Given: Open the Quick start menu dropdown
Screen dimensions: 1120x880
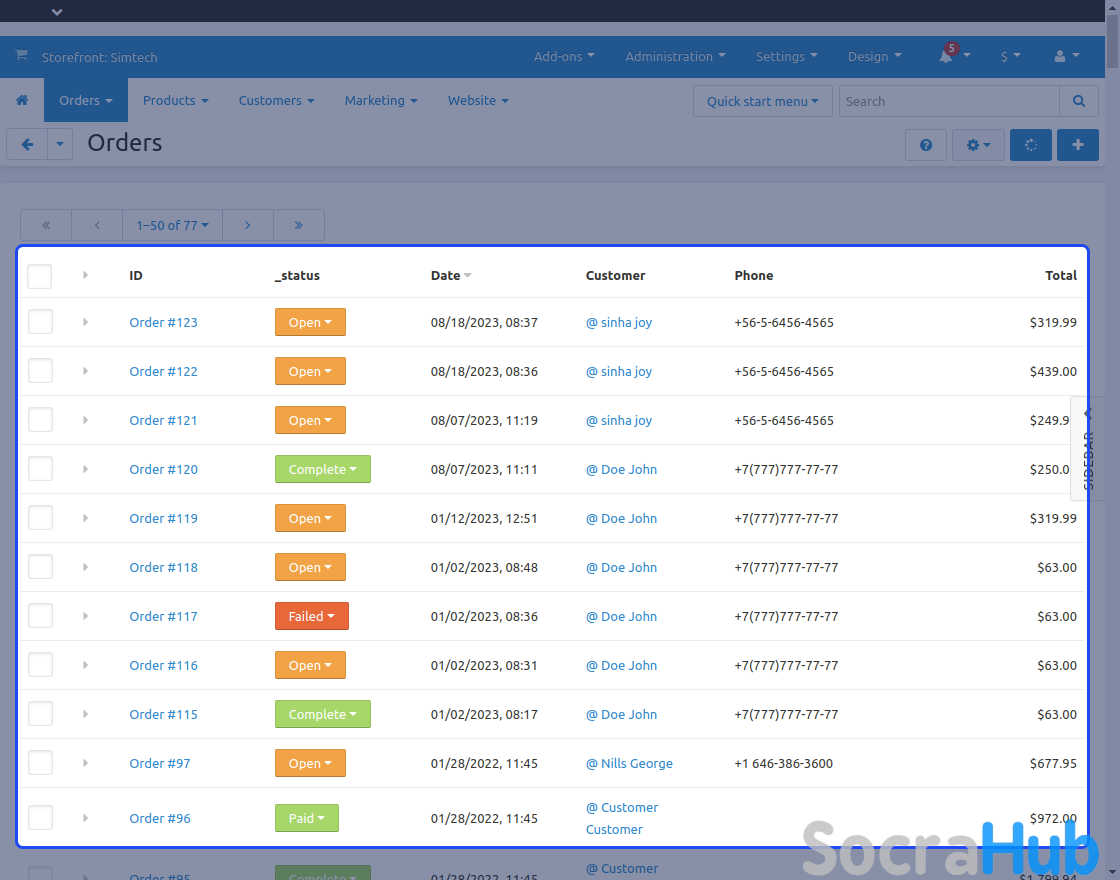Looking at the screenshot, I should (x=762, y=101).
